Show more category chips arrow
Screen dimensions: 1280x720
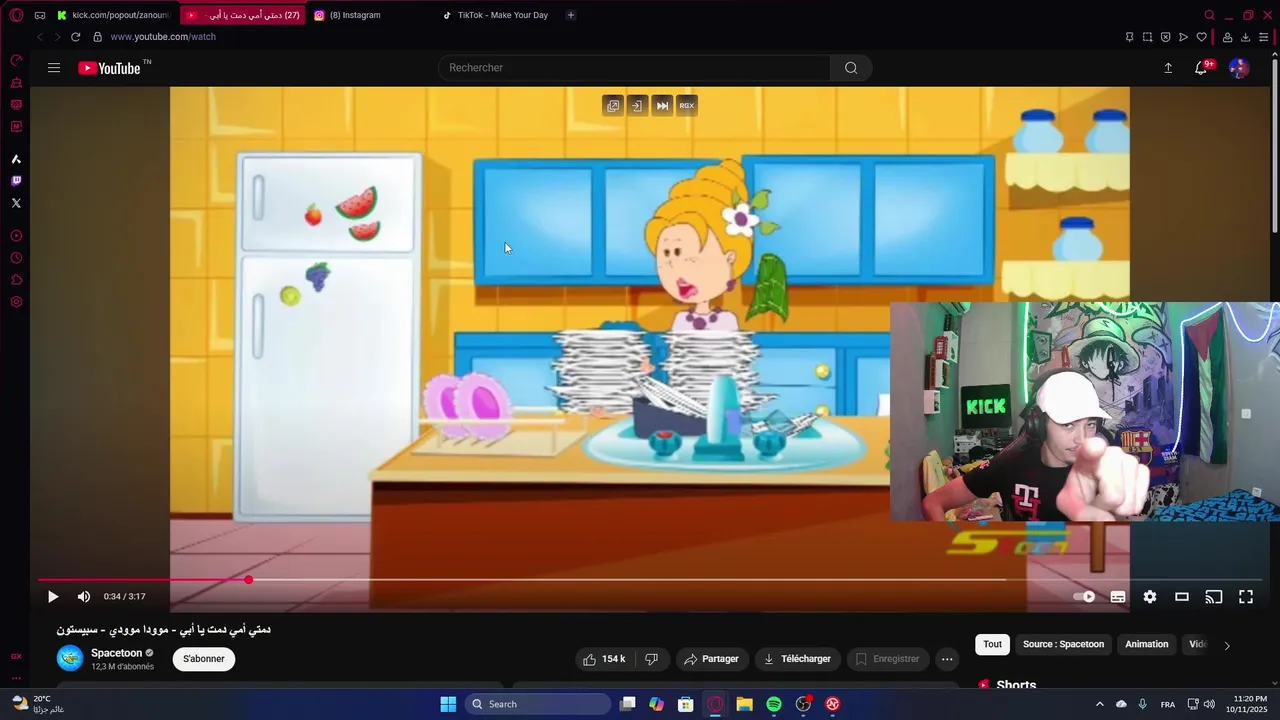[1227, 645]
